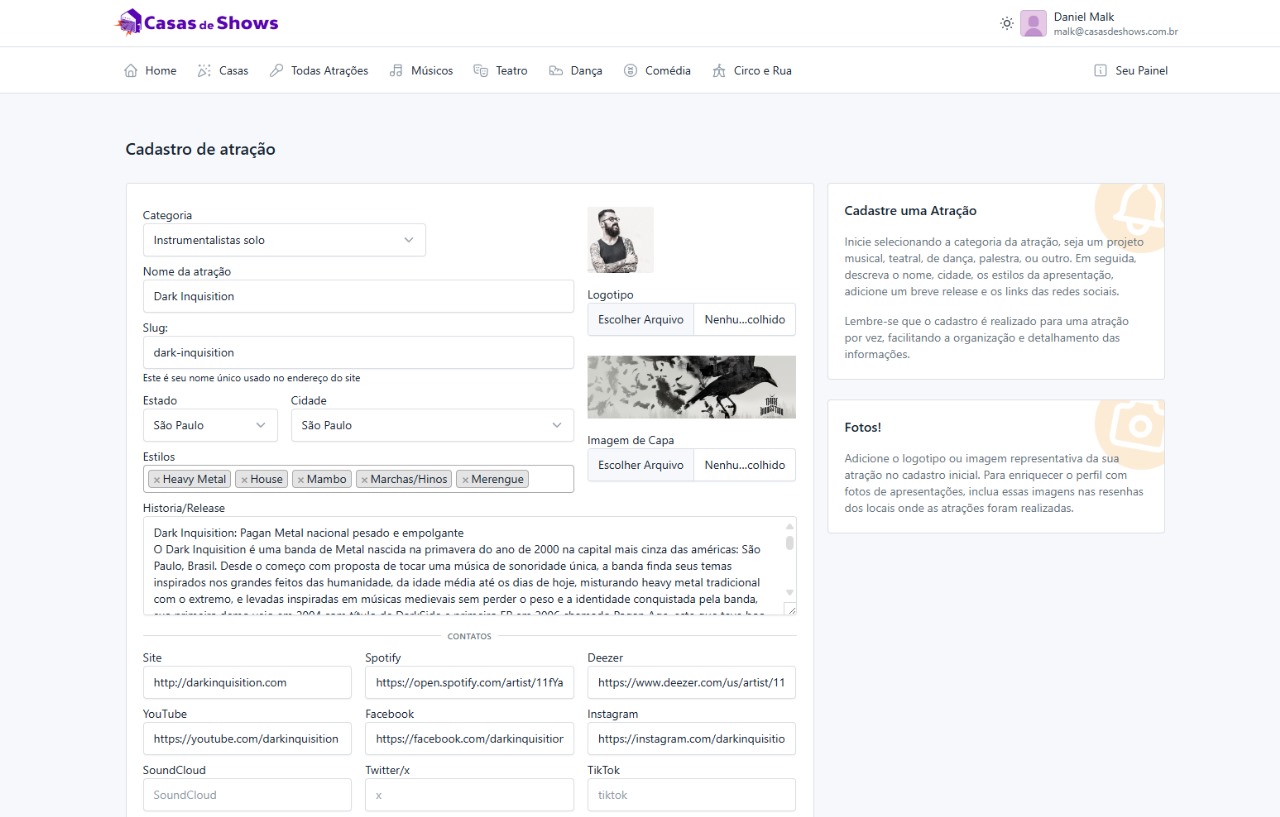
Task: Click the malk@casasdeshows.com.br email text
Action: coord(1115,32)
